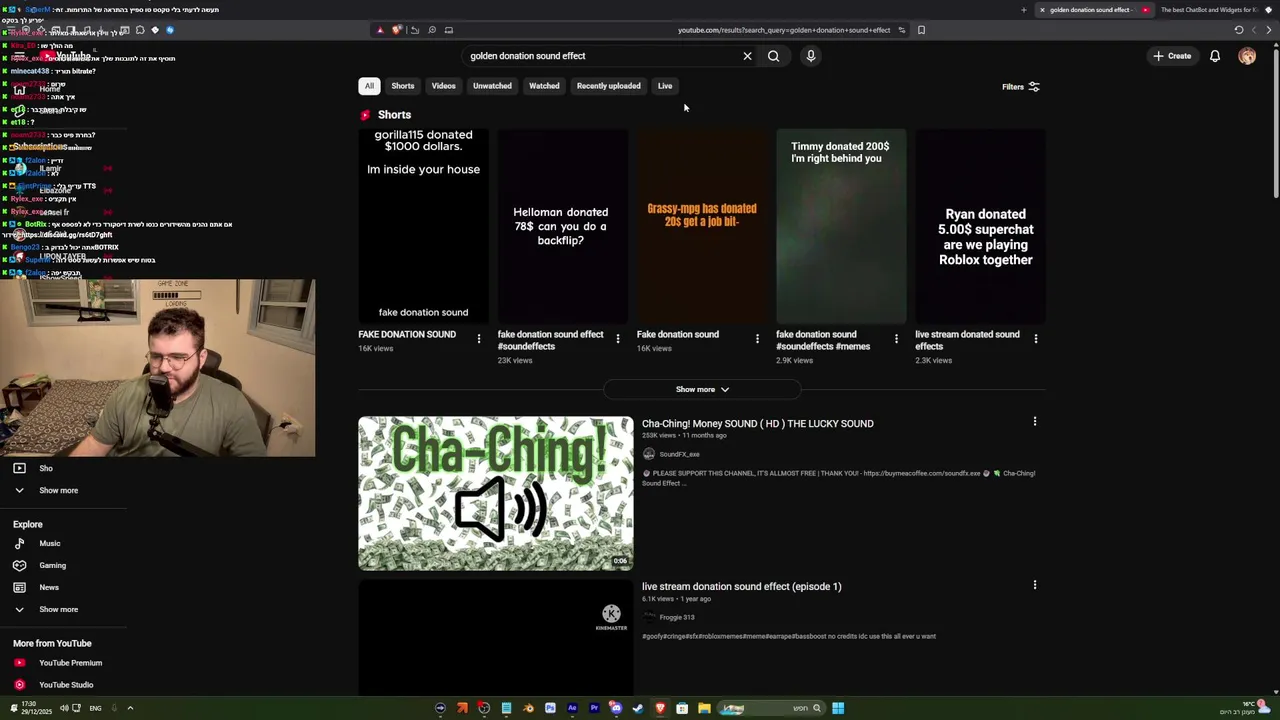Clear the search box with the X

(747, 56)
